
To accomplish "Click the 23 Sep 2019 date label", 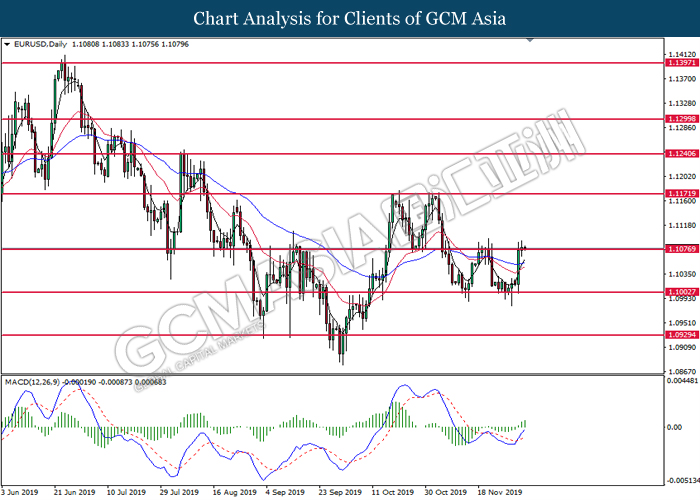I will click(x=340, y=492).
